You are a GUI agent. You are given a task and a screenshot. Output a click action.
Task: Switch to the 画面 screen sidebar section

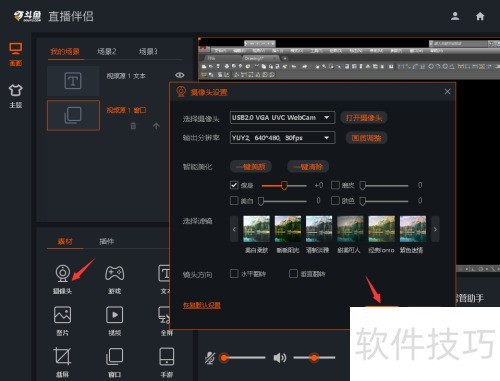(16, 54)
